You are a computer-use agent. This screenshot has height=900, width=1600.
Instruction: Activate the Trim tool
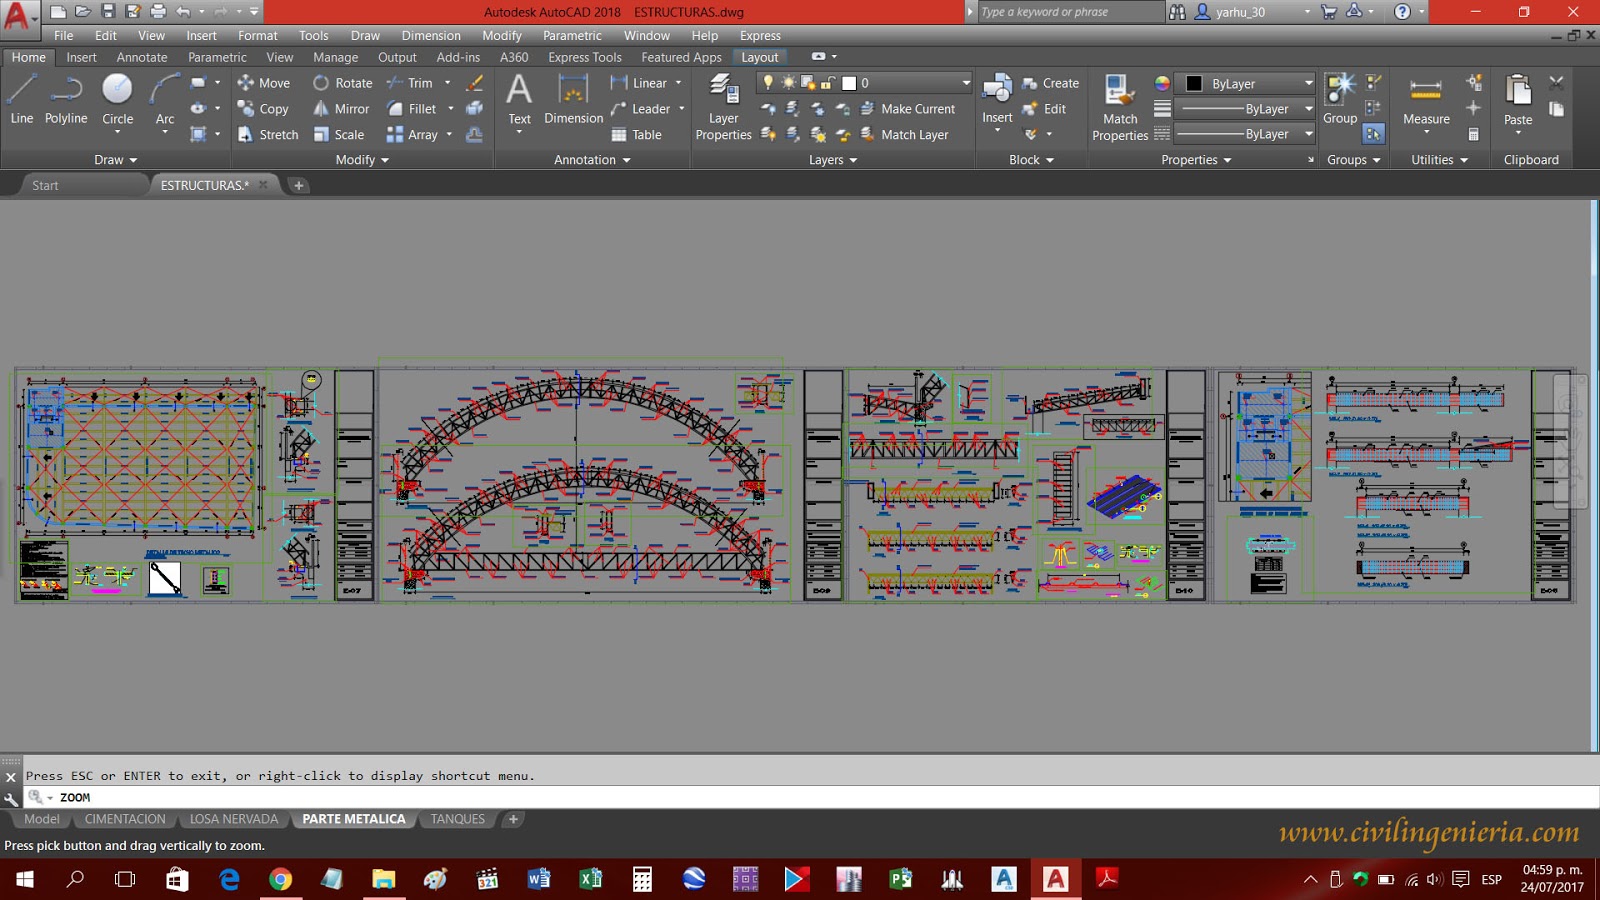click(x=410, y=83)
